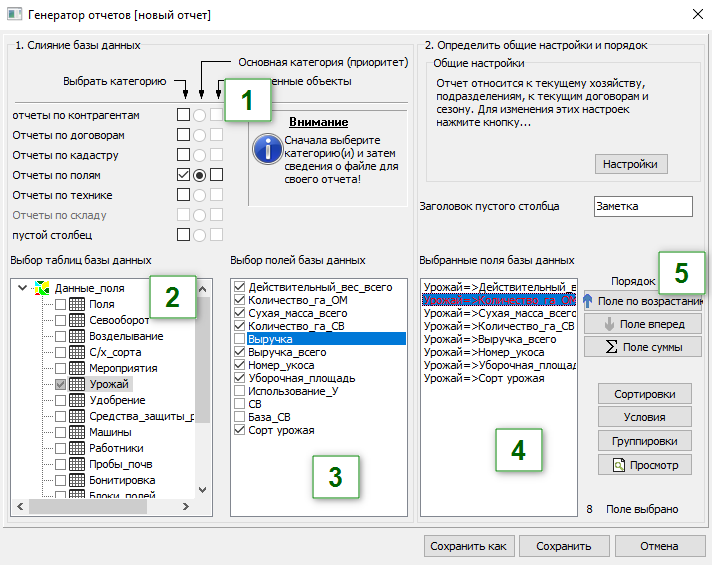Open the Настройки settings button
This screenshot has width=712, height=565.
pyautogui.click(x=631, y=164)
